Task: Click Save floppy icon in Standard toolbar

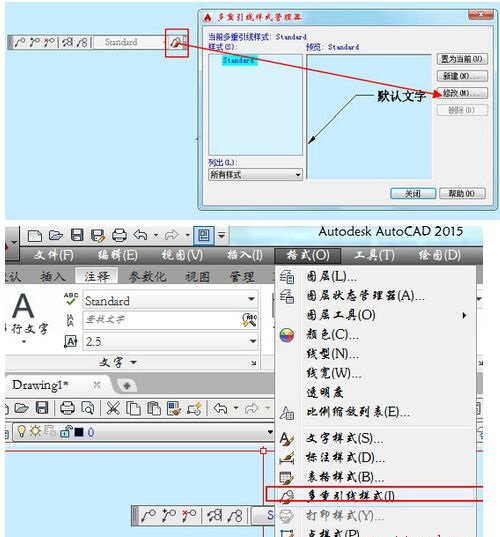Action: 42,408
